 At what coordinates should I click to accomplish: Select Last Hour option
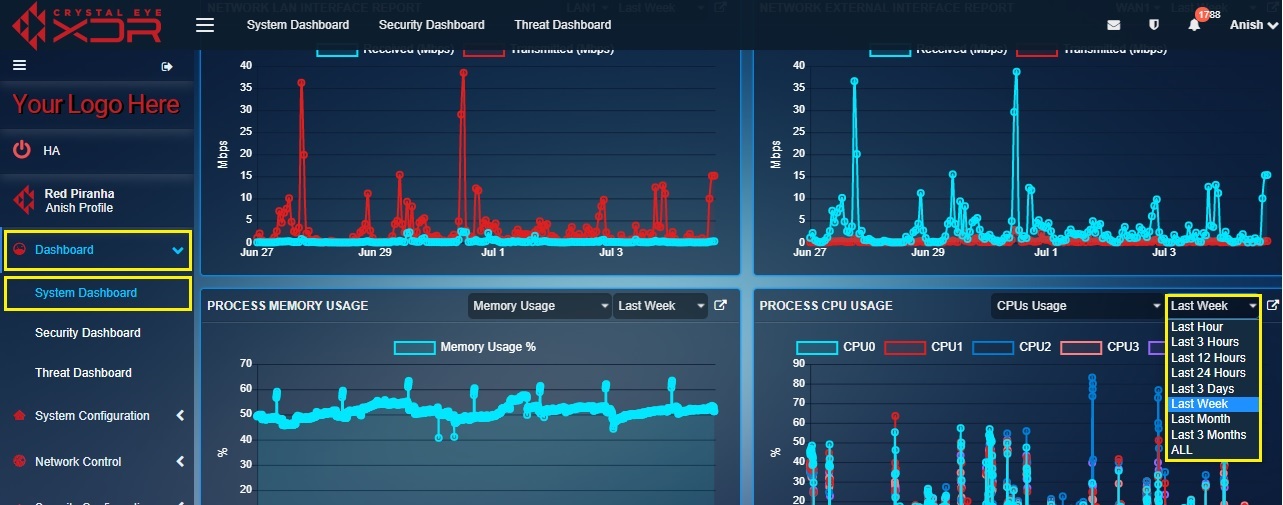pyautogui.click(x=1213, y=327)
